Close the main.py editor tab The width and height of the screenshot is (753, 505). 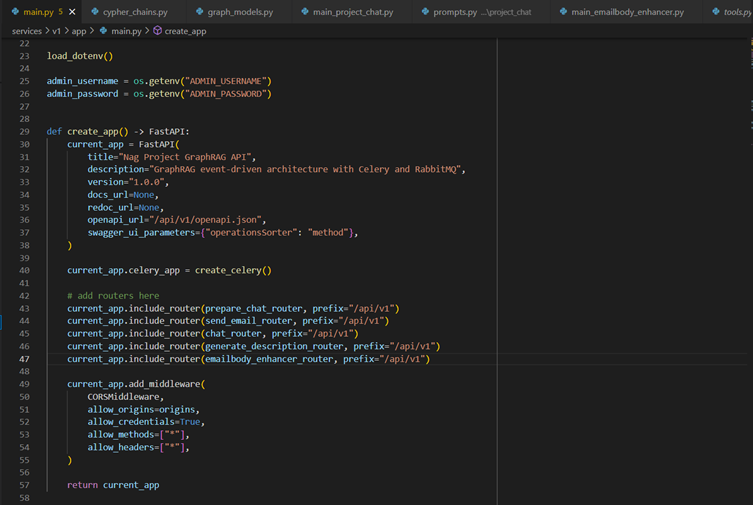(x=72, y=12)
